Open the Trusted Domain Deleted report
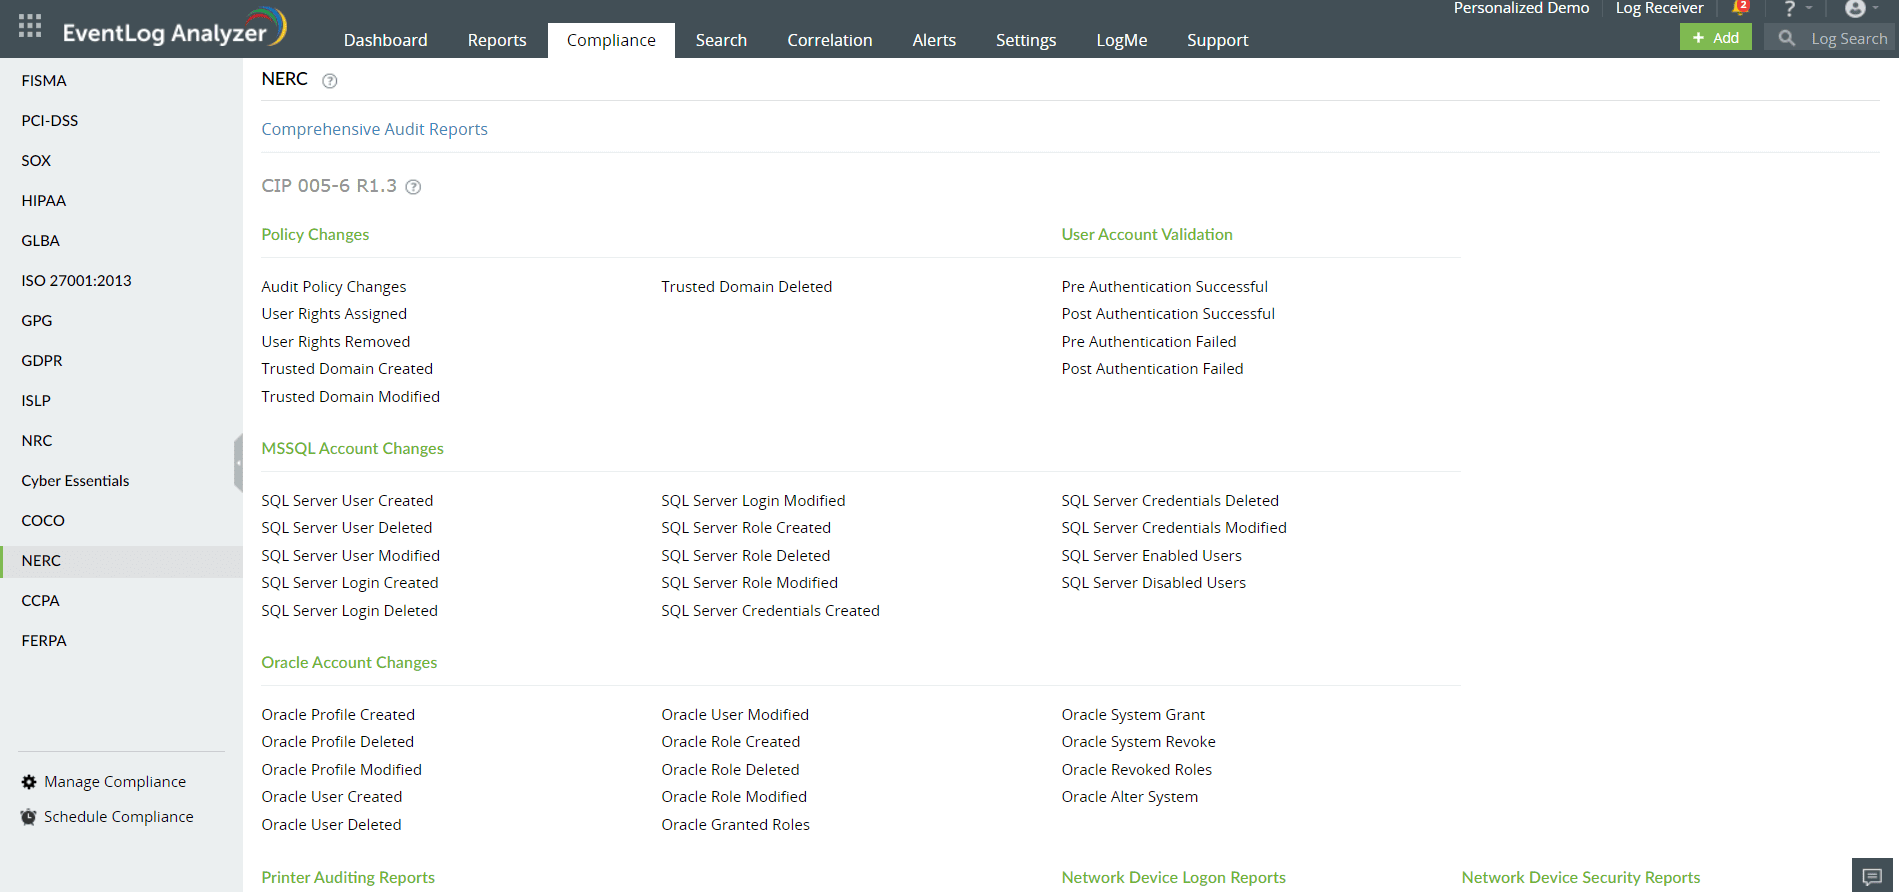 click(x=746, y=287)
